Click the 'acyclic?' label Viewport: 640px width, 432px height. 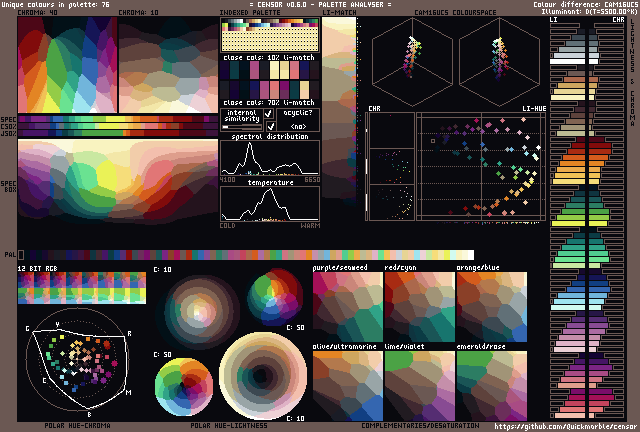point(298,113)
